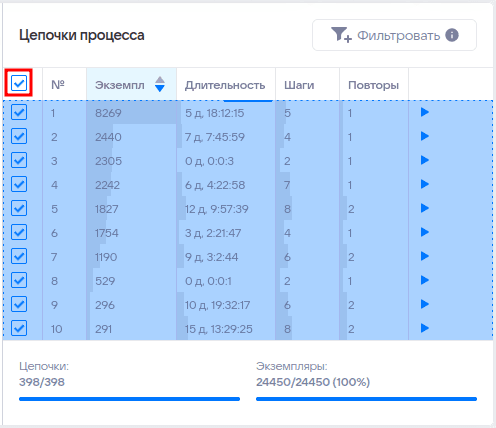Select duration cell 6 д, 4:22:58
This screenshot has height=428, width=496.
tap(215, 185)
